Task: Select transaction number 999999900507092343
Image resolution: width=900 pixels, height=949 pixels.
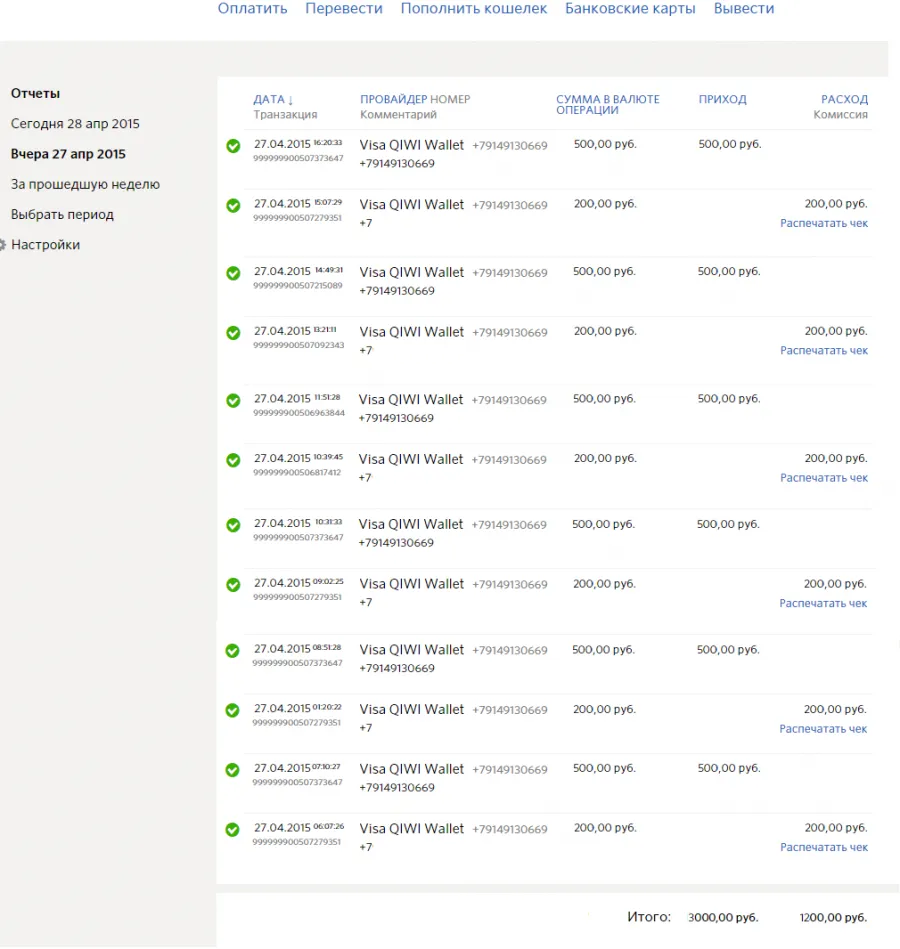Action: [x=298, y=345]
